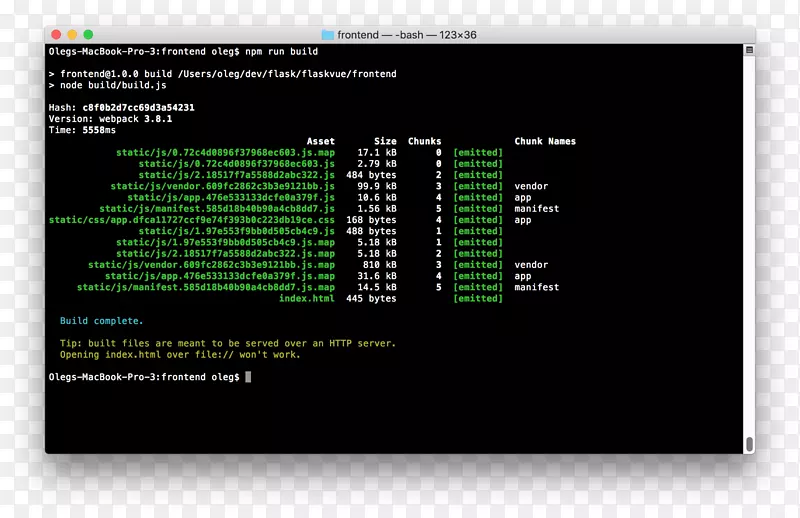This screenshot has width=800, height=518.
Task: Click the 'Asset' column header
Action: pyautogui.click(x=320, y=141)
